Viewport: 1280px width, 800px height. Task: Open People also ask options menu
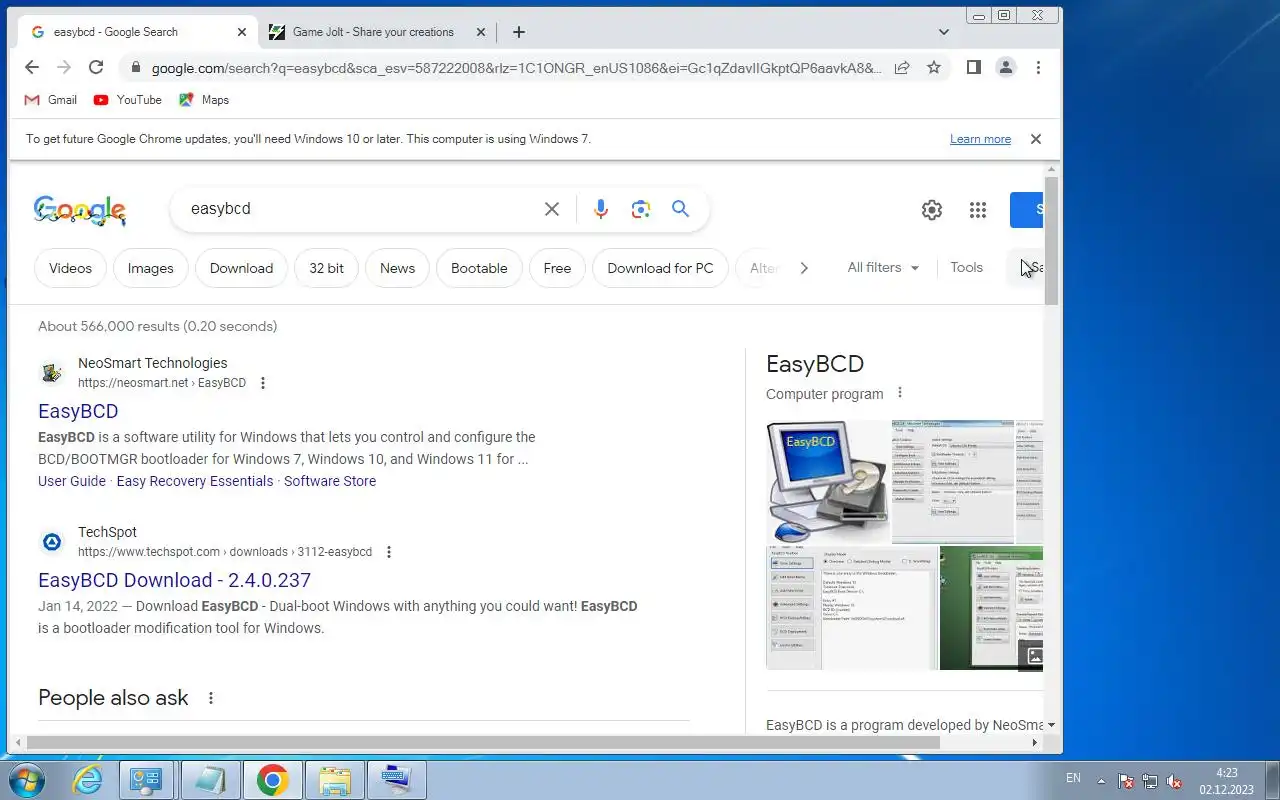click(210, 698)
